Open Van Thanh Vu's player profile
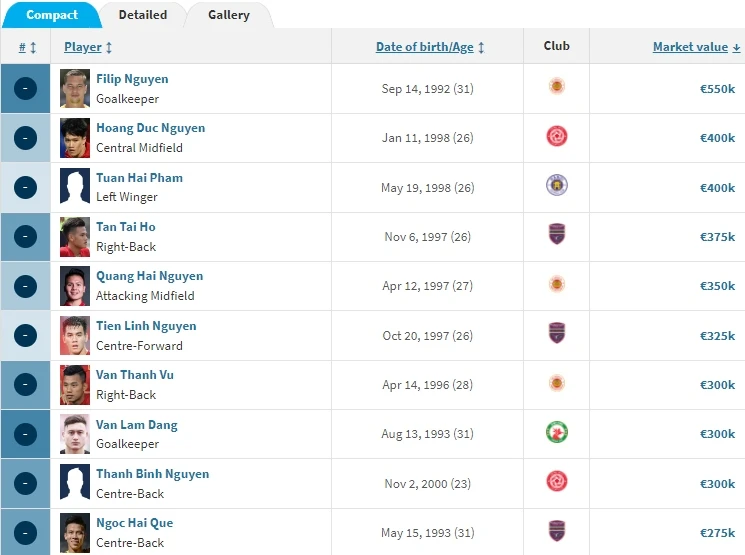Viewport: 745px width, 555px height. (135, 375)
